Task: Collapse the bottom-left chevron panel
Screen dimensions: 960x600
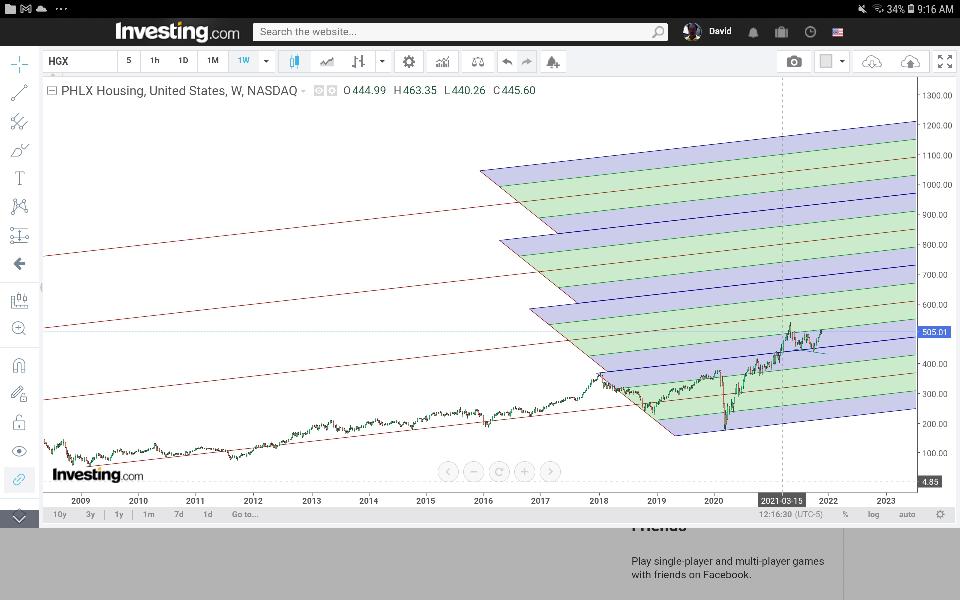Action: [19, 519]
